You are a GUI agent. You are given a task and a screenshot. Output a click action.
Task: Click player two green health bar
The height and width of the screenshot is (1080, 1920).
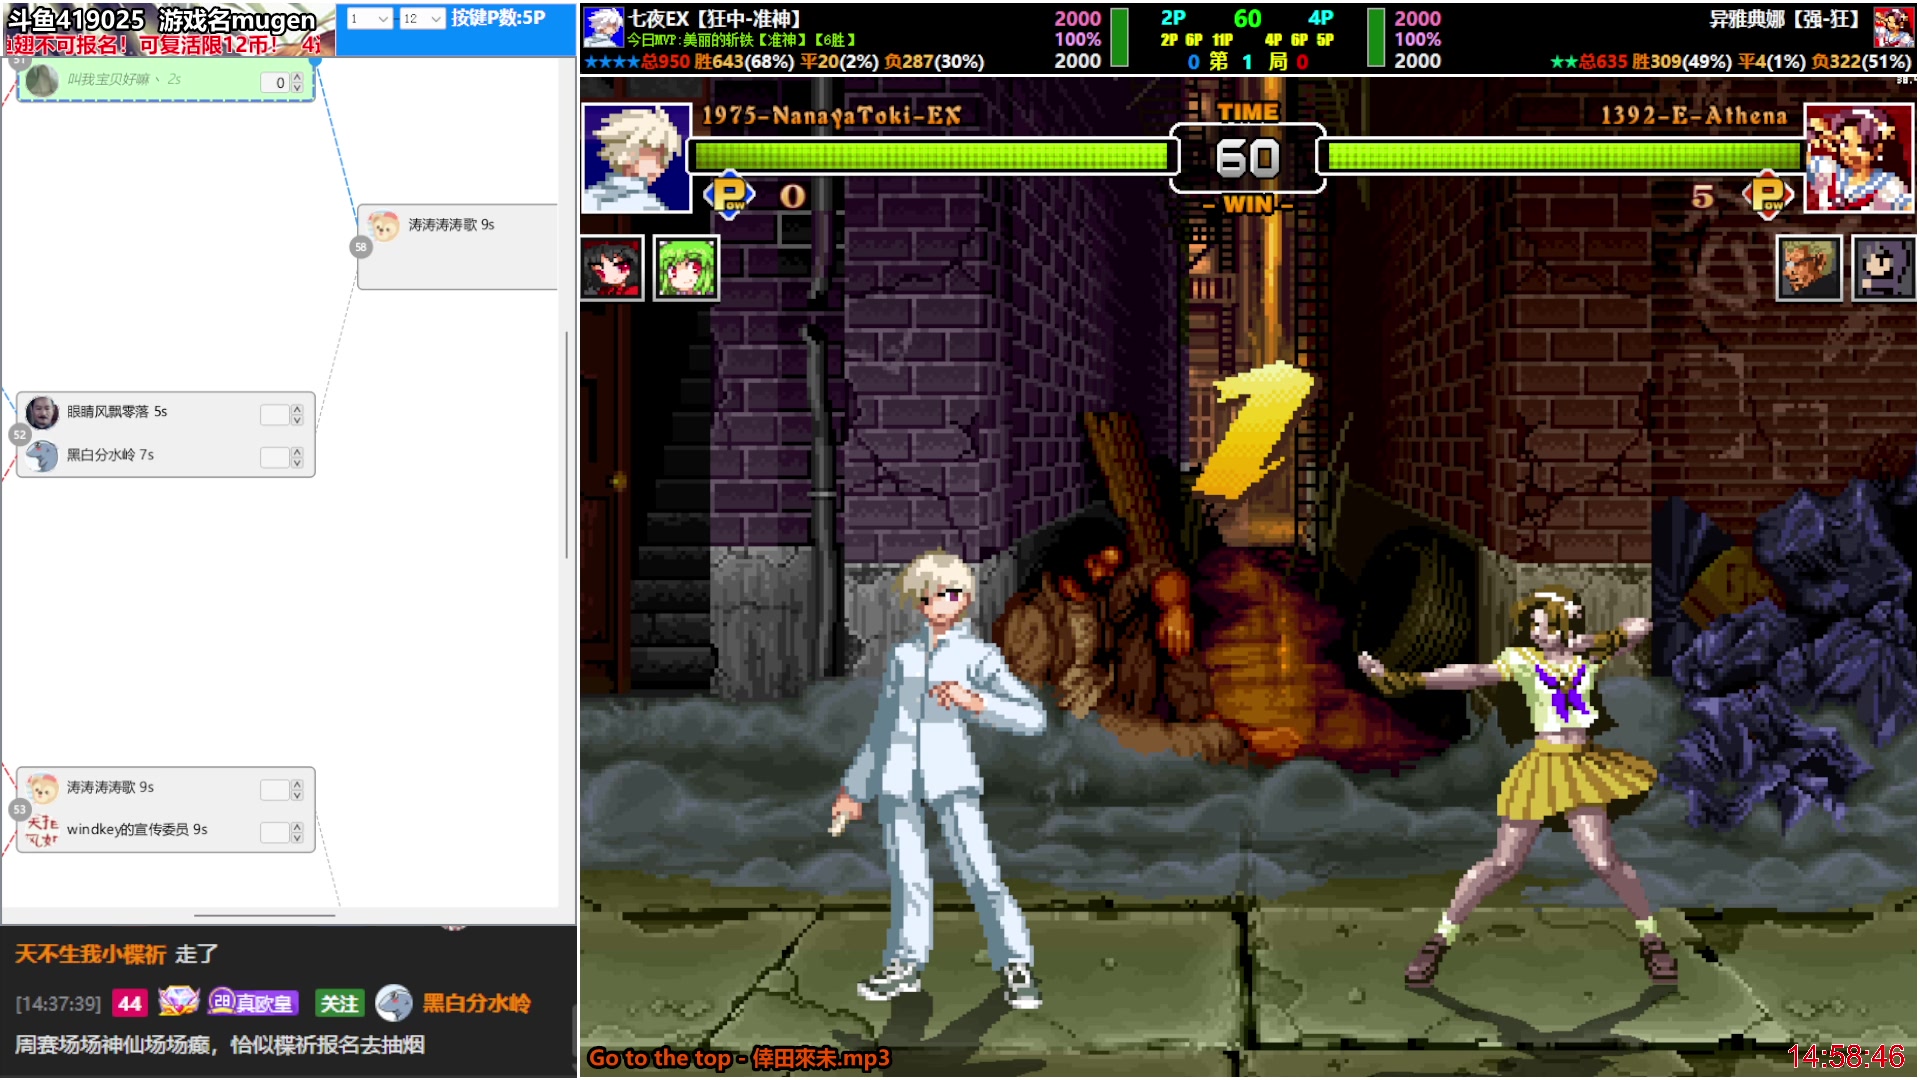point(1564,156)
